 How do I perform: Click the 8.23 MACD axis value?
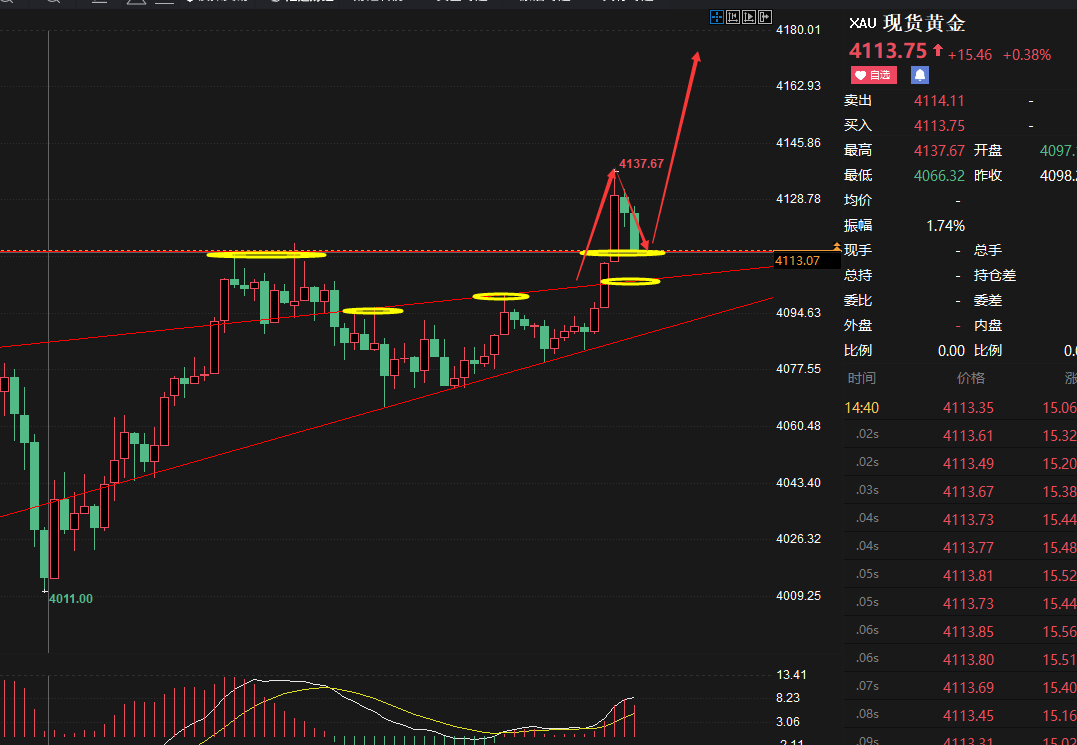coord(788,698)
